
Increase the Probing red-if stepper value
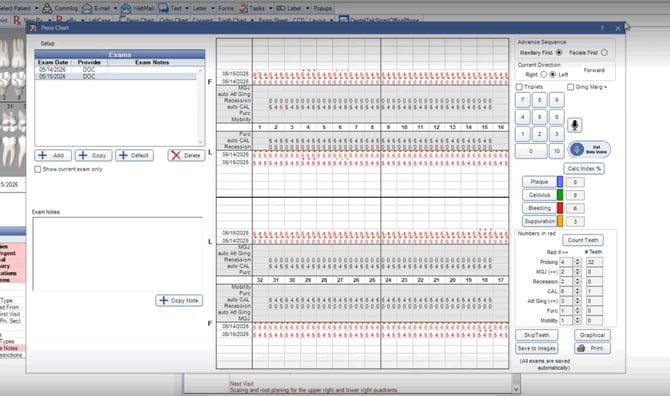[x=577, y=260]
